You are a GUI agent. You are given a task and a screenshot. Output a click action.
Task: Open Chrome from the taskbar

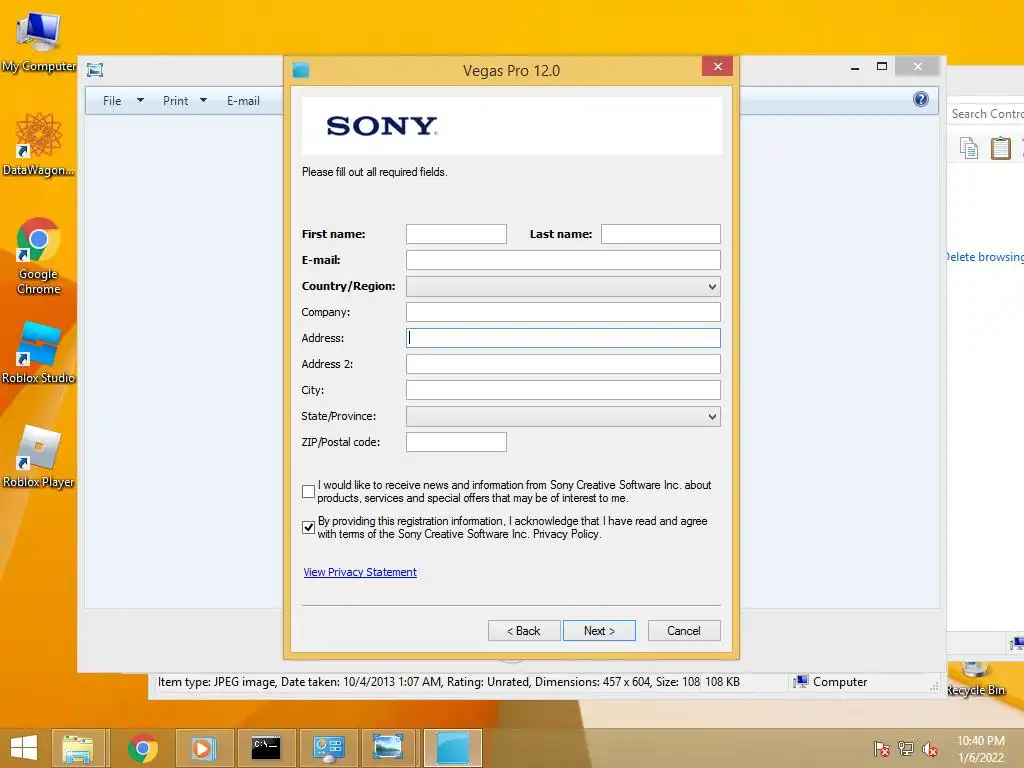tap(142, 748)
